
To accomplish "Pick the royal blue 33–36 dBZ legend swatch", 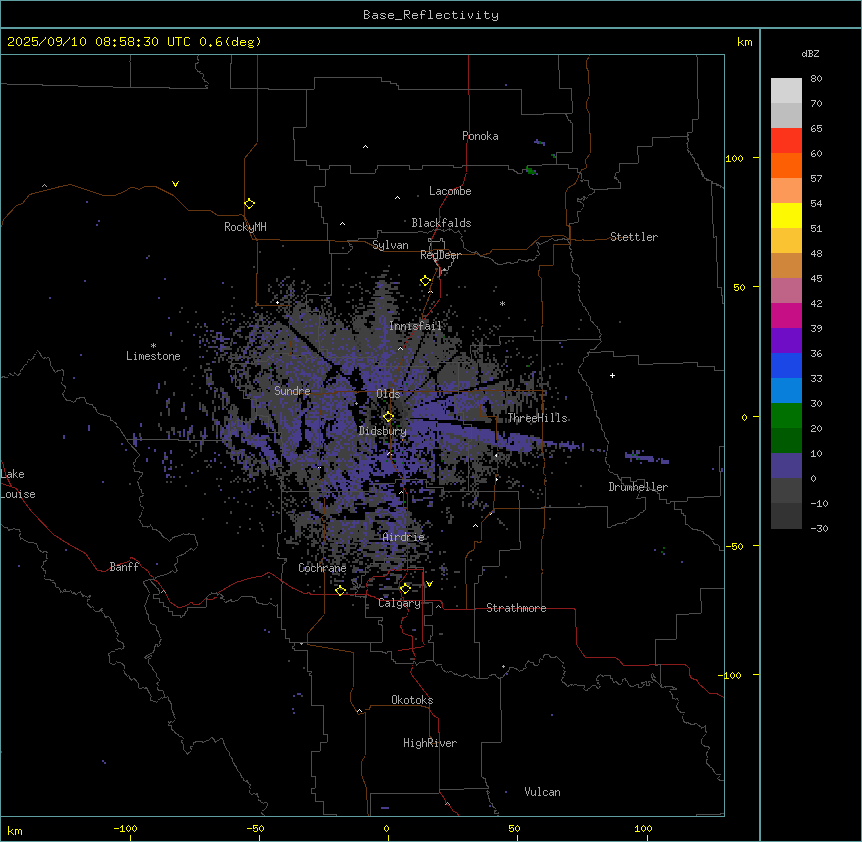I will click(786, 365).
